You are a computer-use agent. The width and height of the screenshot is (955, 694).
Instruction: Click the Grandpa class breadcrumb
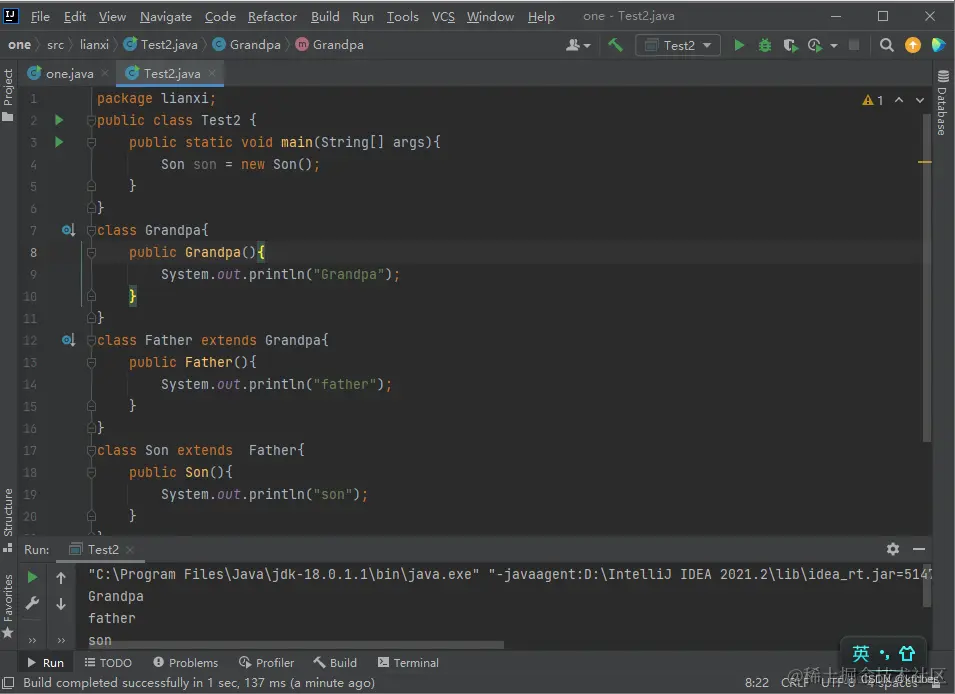[247, 44]
